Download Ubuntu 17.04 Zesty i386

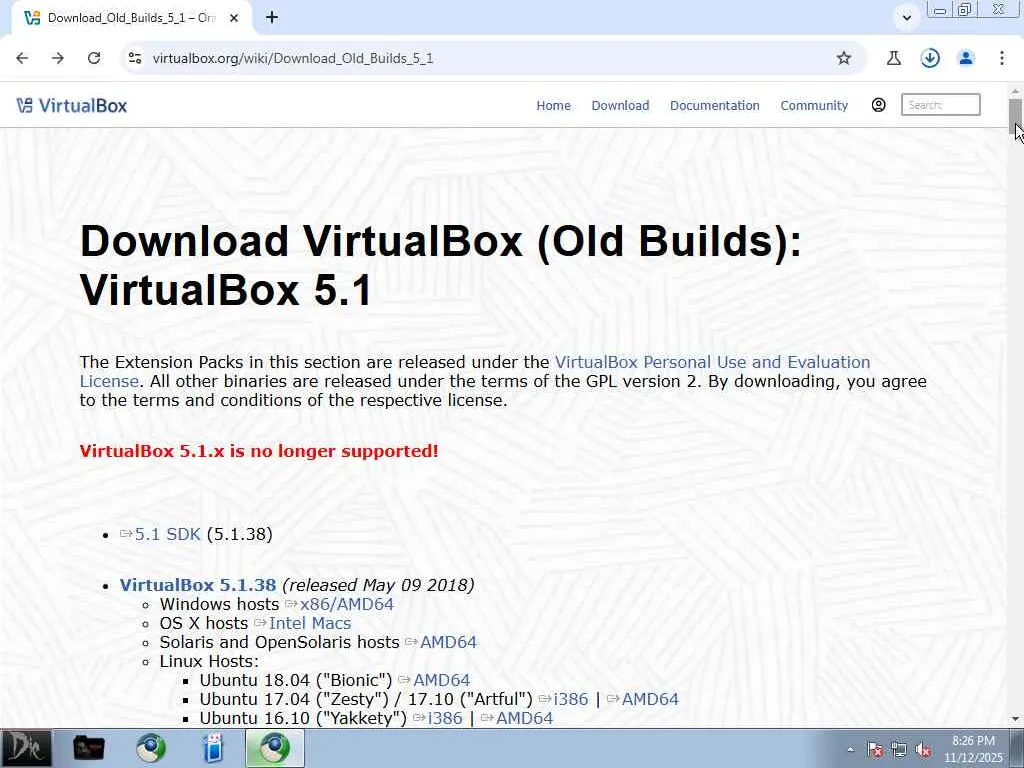[571, 699]
